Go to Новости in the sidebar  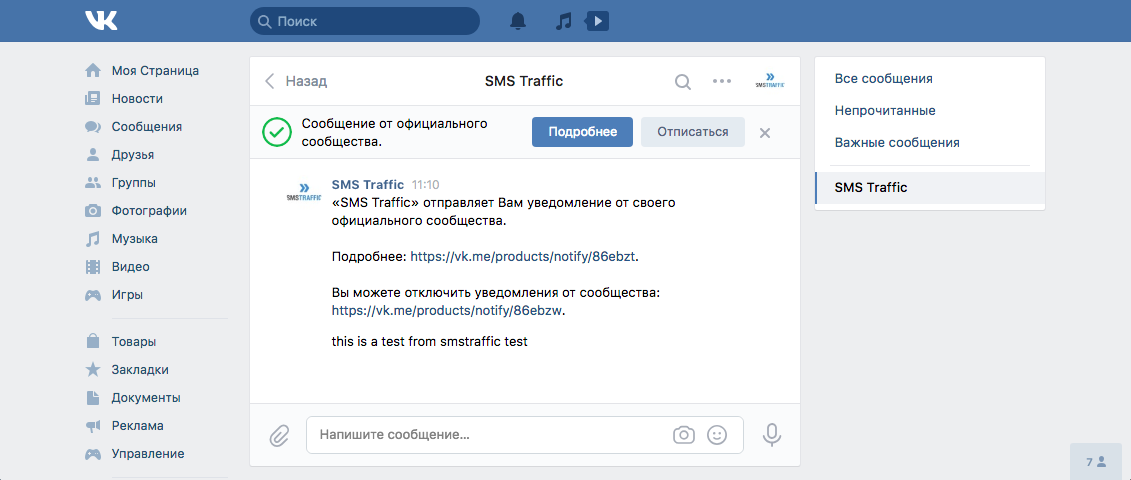pyautogui.click(x=137, y=99)
